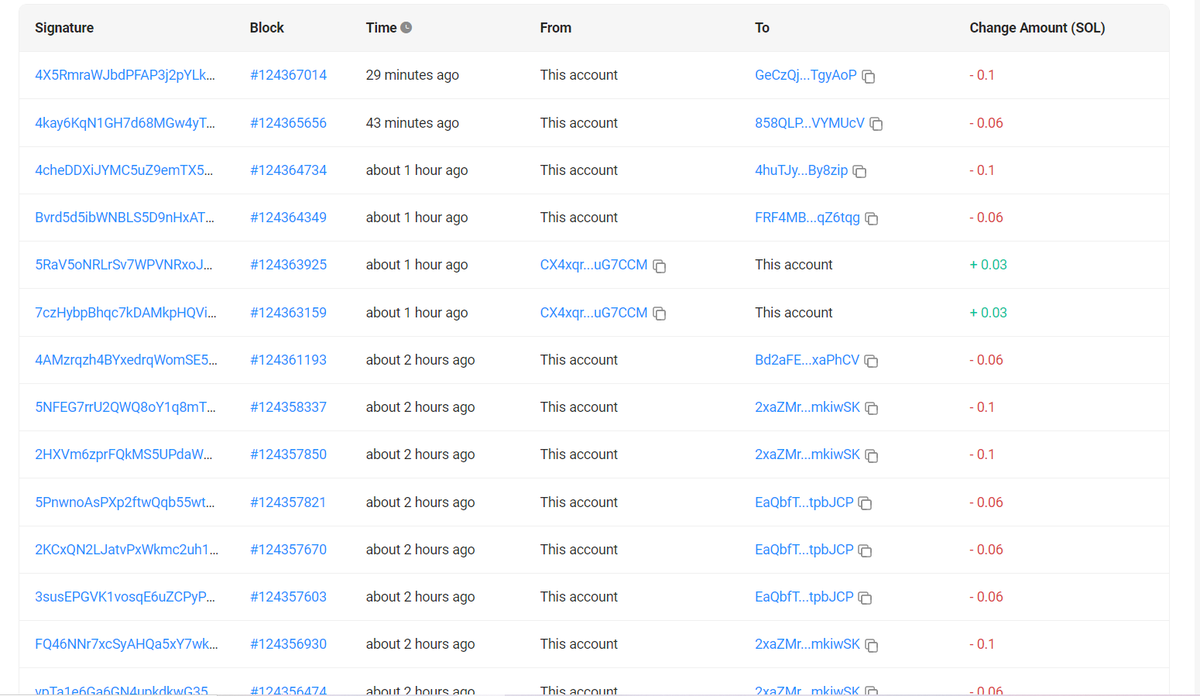The height and width of the screenshot is (696, 1200).
Task: Toggle the Time column clock icon
Action: tap(406, 28)
